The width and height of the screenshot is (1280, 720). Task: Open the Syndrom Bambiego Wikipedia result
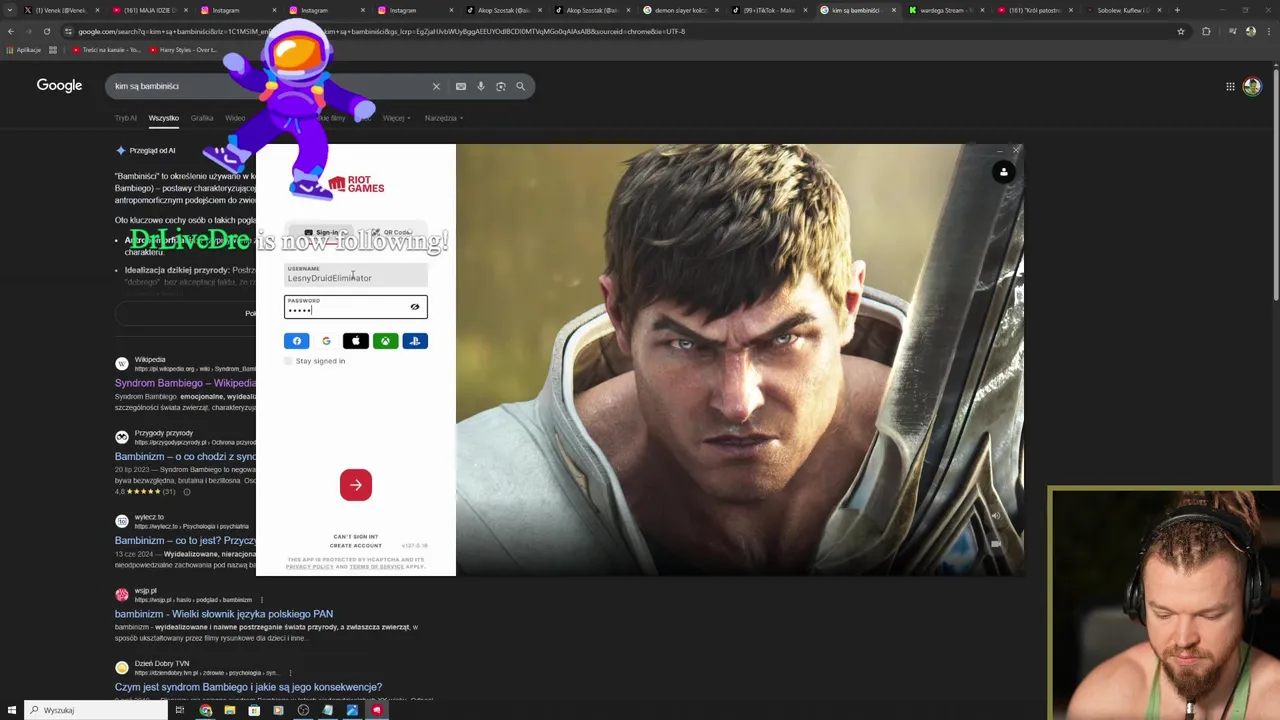coord(185,383)
